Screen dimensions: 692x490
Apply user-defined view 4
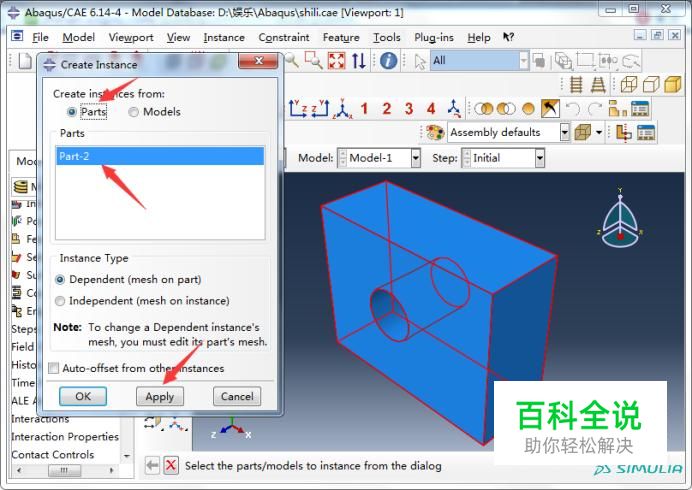pos(431,108)
